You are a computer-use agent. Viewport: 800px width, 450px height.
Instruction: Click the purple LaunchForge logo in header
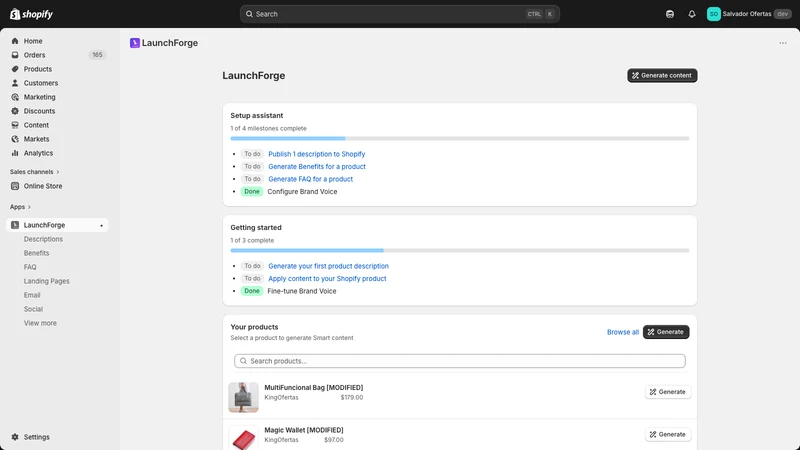(x=135, y=43)
